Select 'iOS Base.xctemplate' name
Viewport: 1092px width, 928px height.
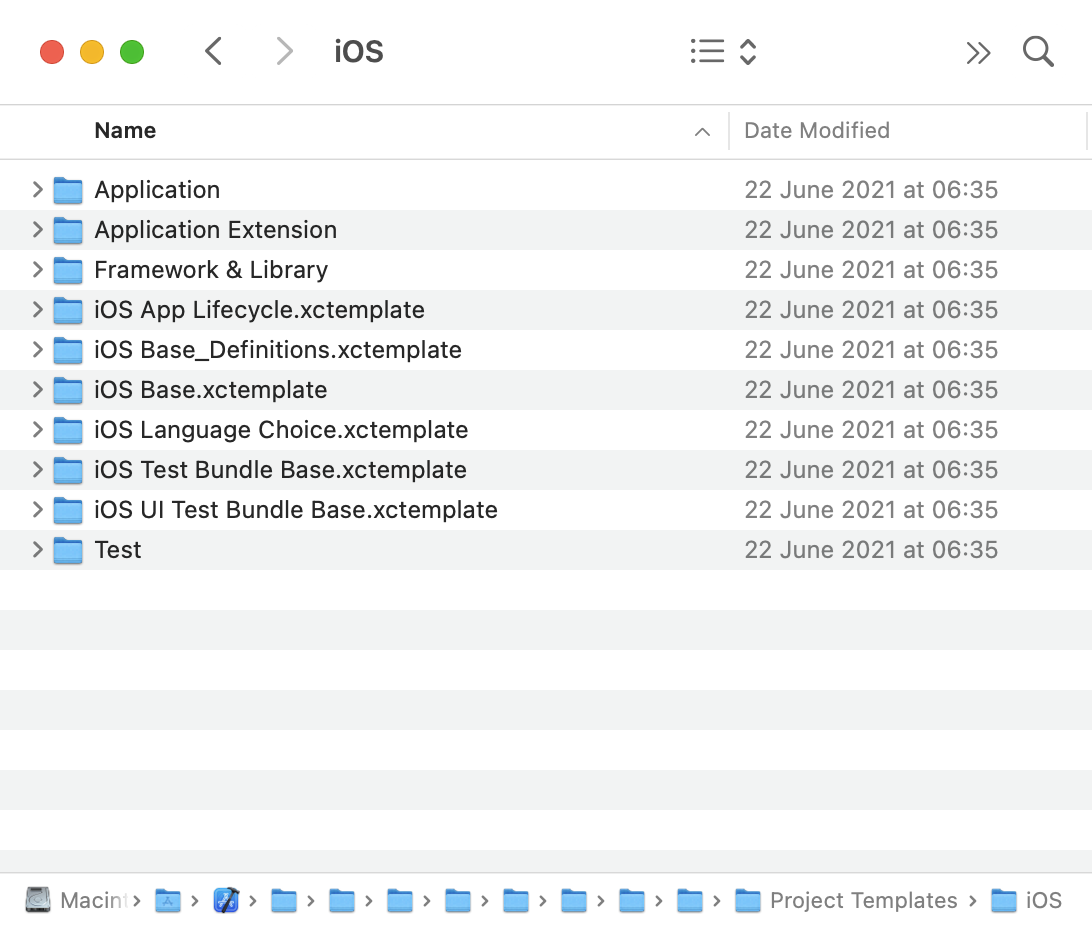pos(210,390)
